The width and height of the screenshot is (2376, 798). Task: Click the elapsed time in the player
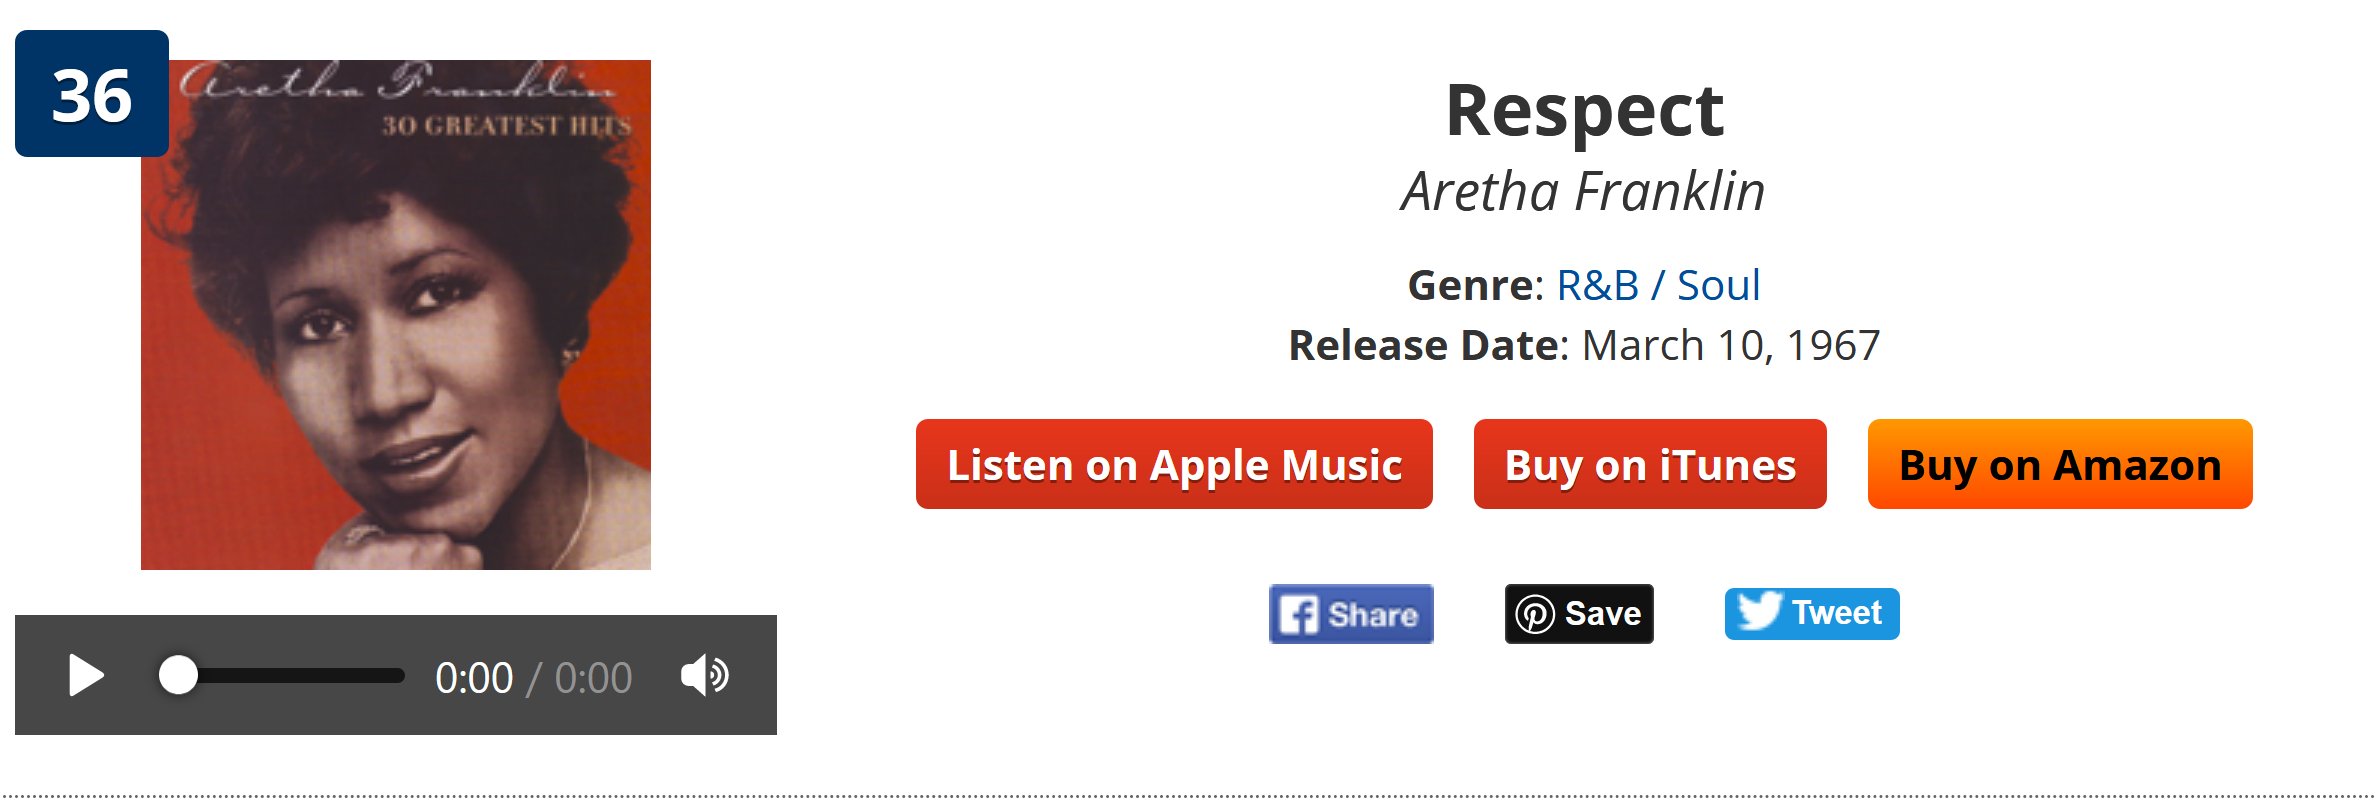coord(474,678)
